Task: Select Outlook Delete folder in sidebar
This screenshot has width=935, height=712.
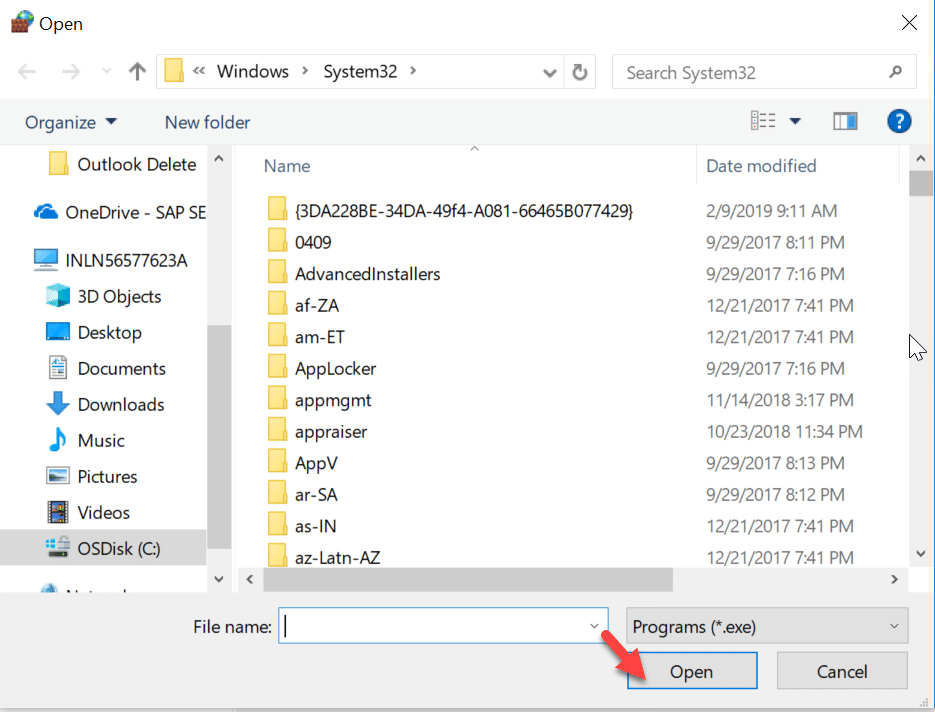Action: coord(122,164)
